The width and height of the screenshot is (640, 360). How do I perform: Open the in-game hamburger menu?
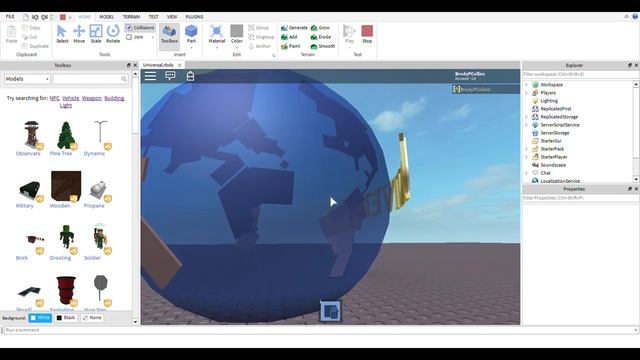click(x=150, y=76)
